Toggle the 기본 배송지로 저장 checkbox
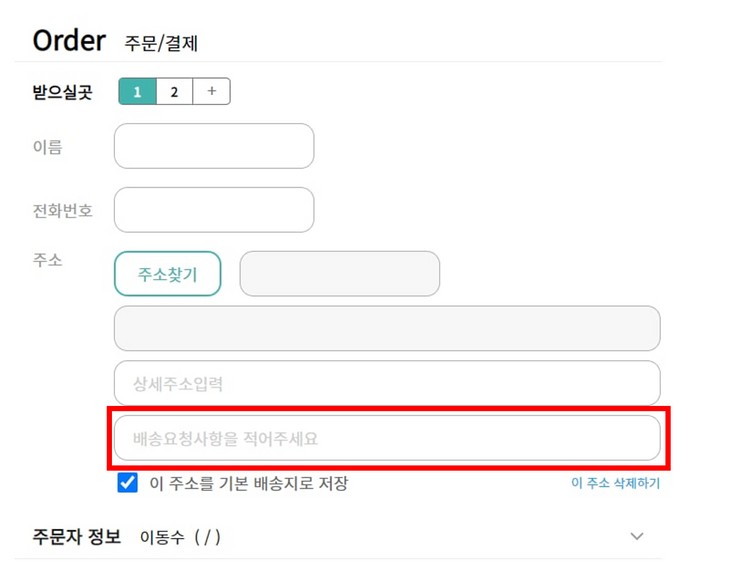 click(127, 483)
